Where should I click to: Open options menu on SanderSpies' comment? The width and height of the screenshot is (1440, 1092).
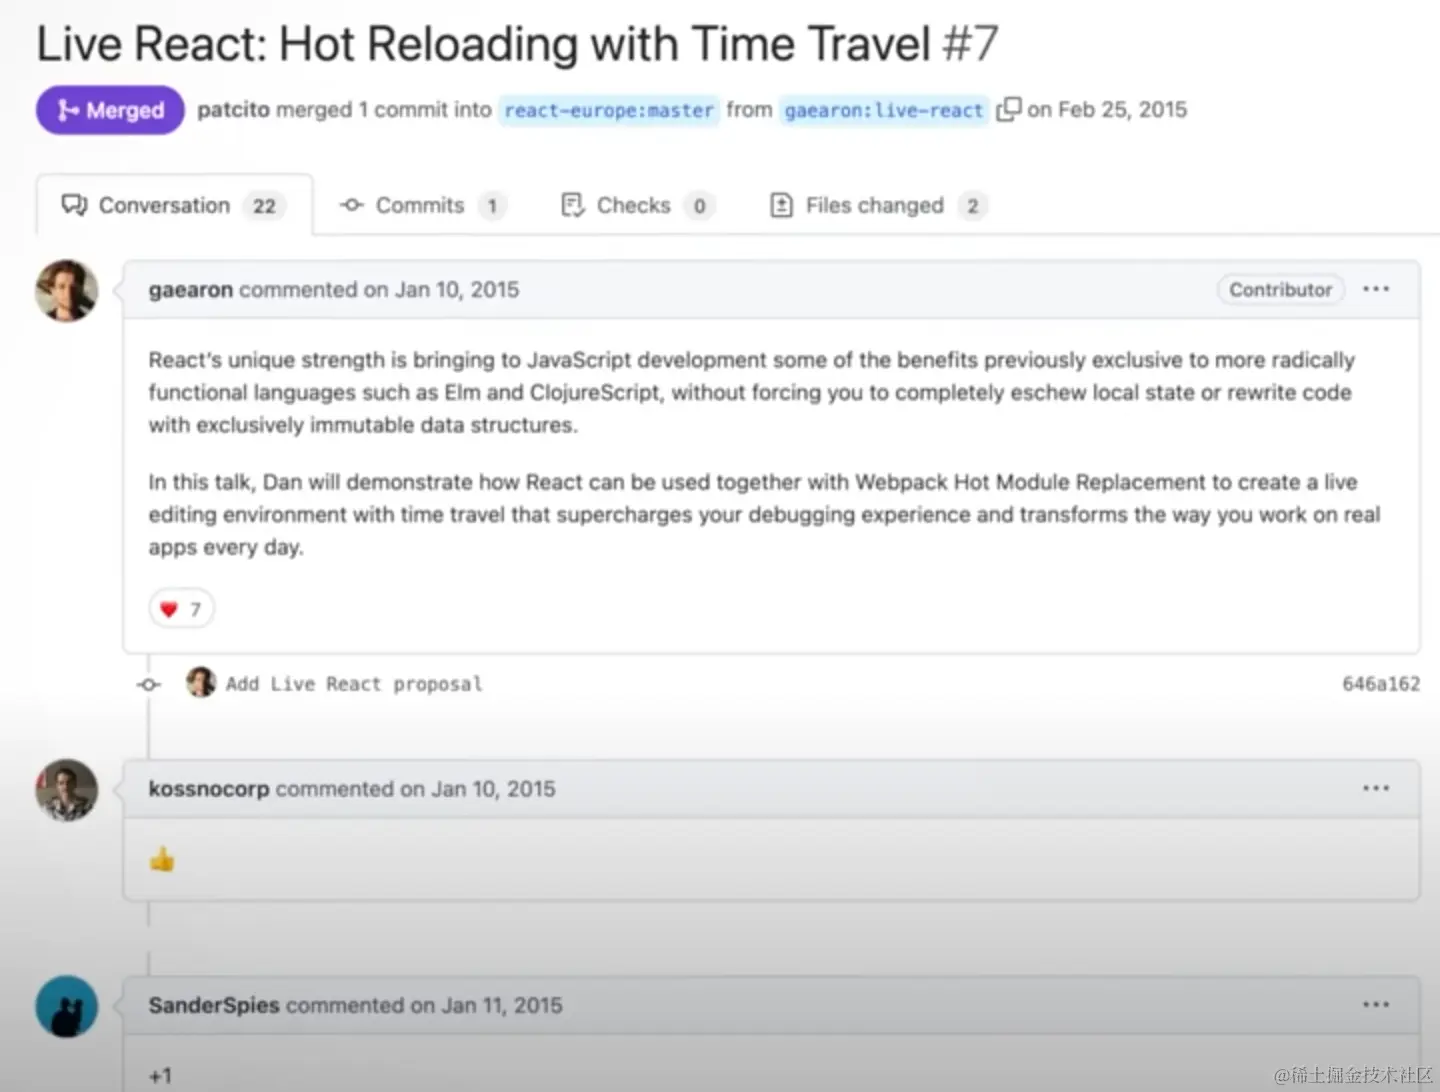point(1376,1004)
